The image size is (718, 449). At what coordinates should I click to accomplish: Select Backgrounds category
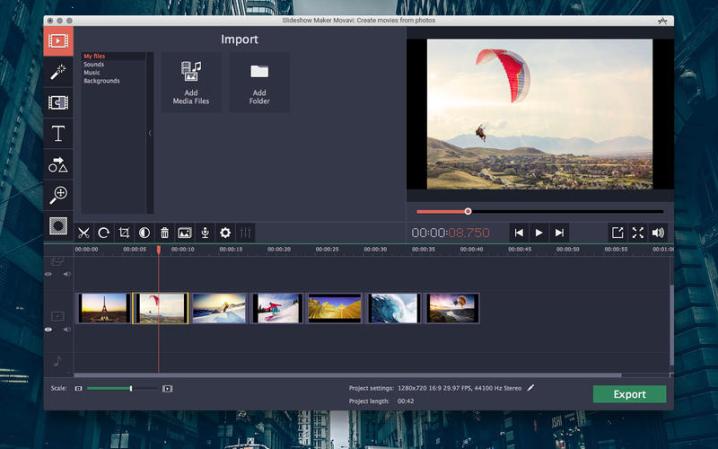101,81
